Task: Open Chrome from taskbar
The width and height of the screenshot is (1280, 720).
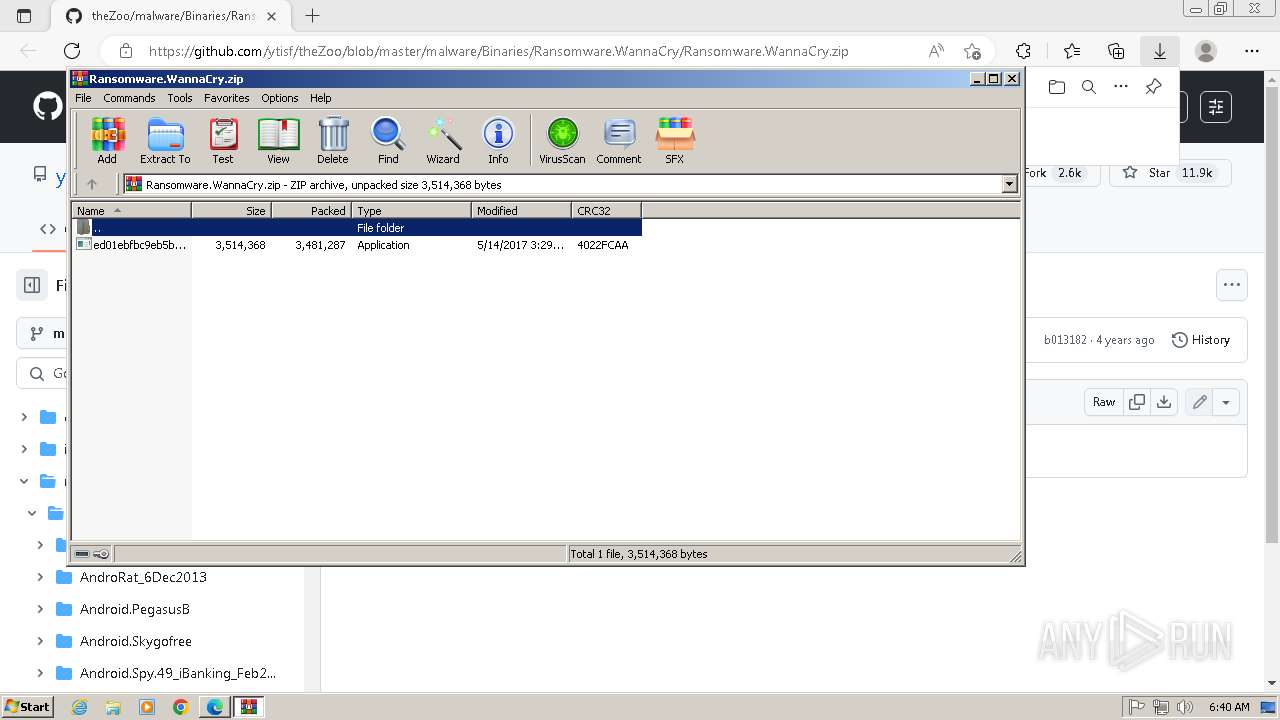Action: 181,707
